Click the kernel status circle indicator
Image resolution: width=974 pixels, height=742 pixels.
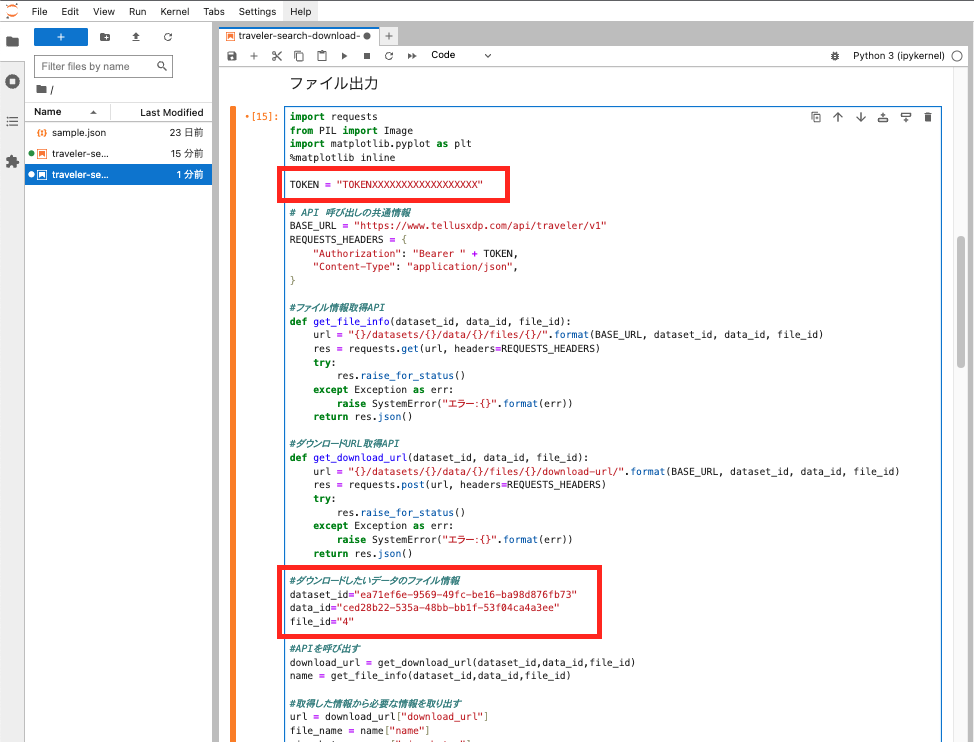pos(957,56)
